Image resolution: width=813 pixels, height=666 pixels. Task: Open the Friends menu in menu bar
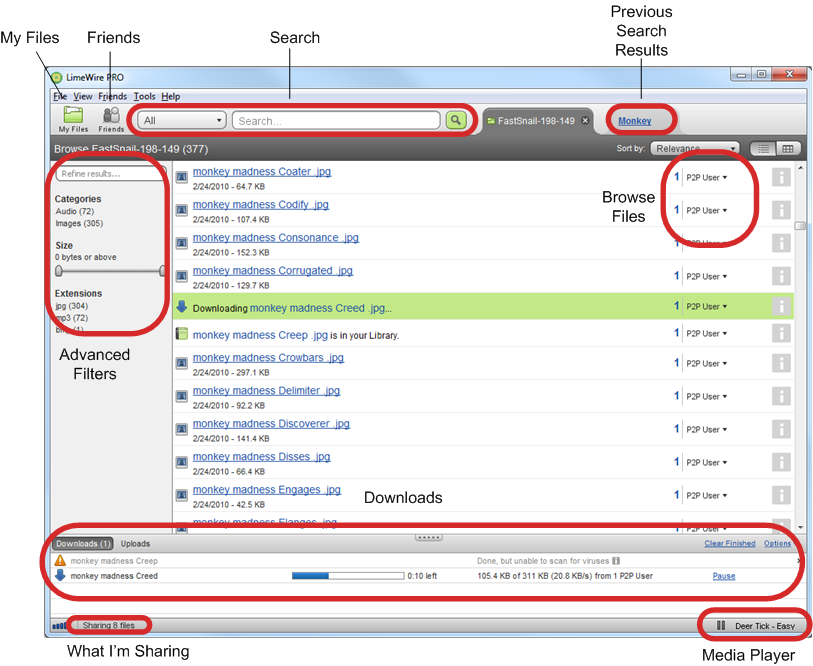pos(113,96)
